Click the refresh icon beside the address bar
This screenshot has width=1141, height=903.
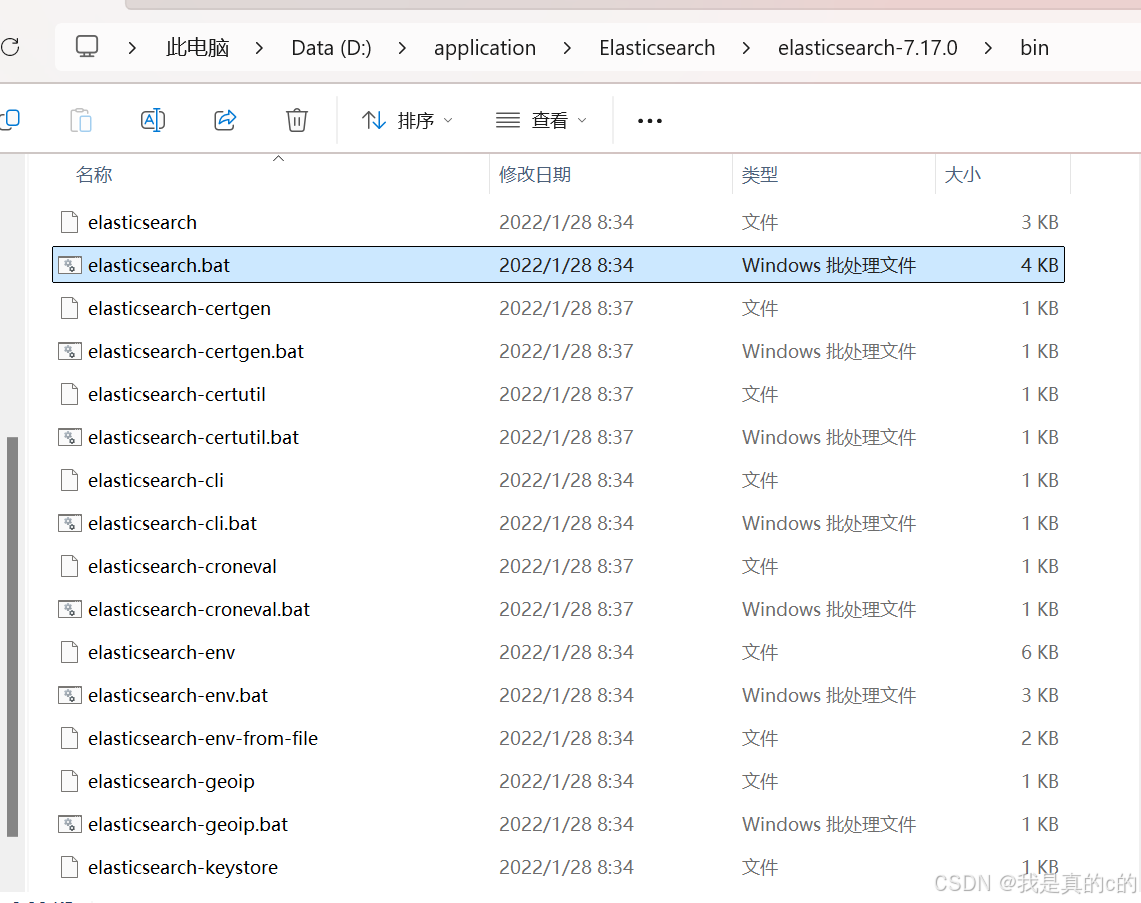[10, 48]
